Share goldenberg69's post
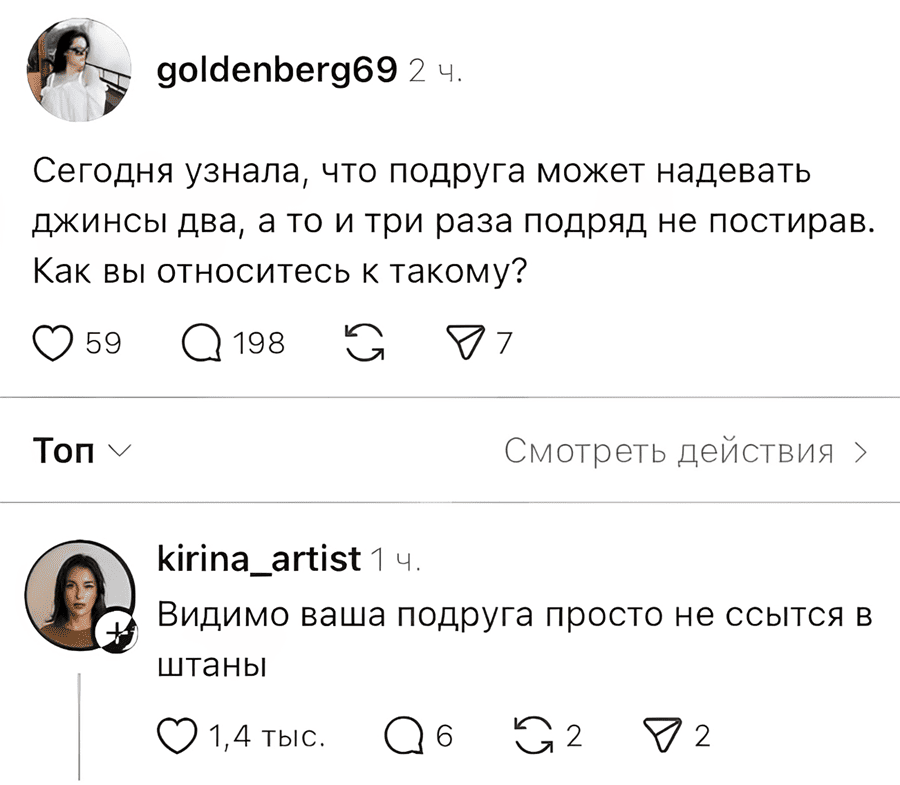The image size is (900, 785). click(x=466, y=342)
